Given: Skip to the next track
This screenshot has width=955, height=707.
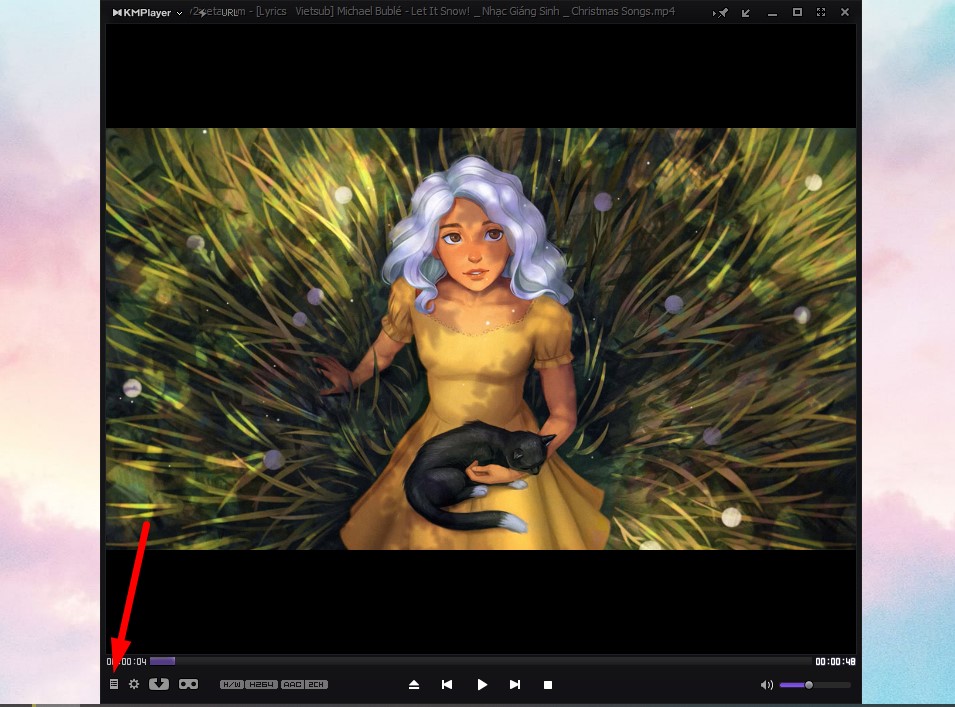Looking at the screenshot, I should pyautogui.click(x=515, y=685).
